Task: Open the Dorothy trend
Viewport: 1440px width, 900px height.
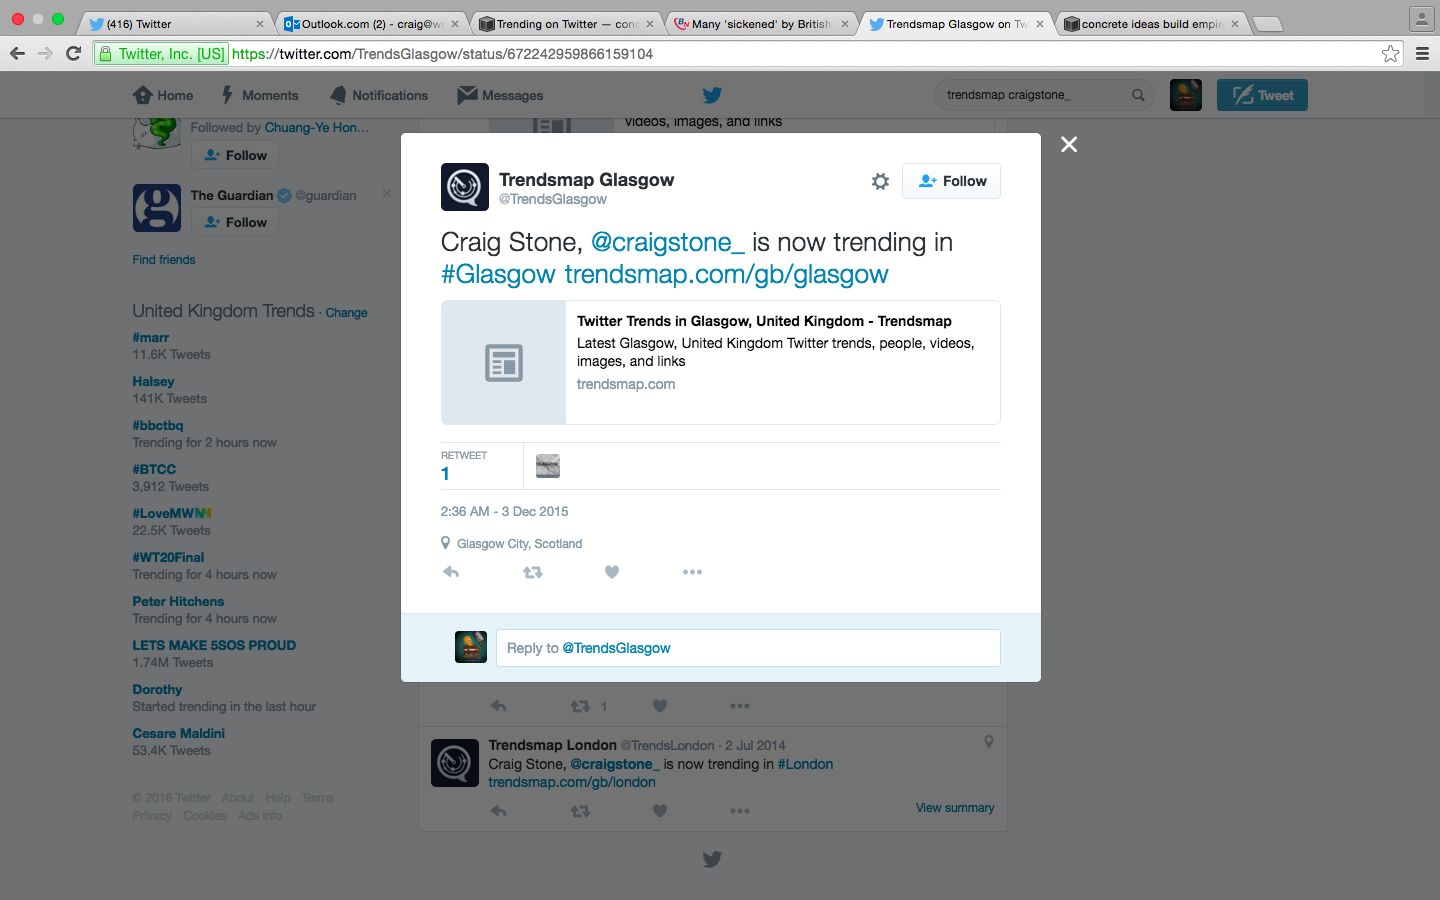Action: click(x=157, y=690)
